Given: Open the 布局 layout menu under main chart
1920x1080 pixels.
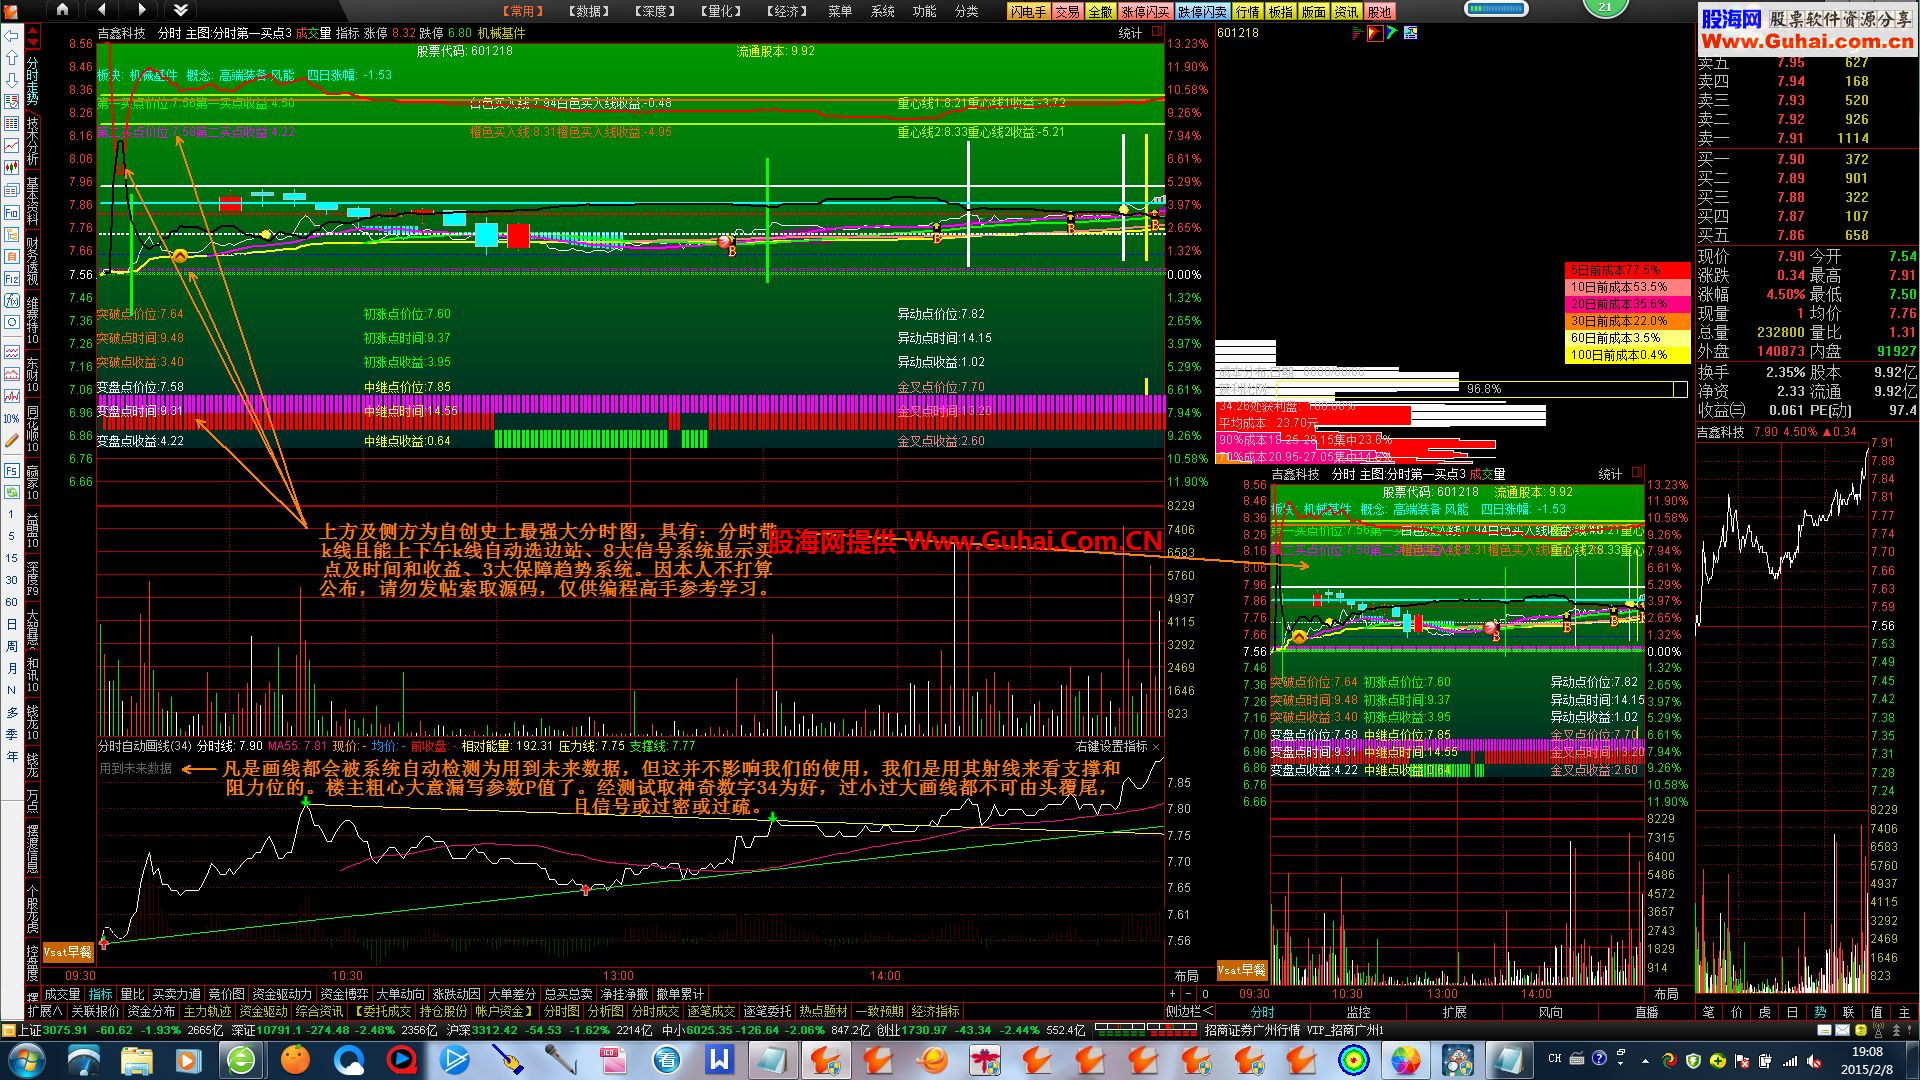Looking at the screenshot, I should [1186, 976].
